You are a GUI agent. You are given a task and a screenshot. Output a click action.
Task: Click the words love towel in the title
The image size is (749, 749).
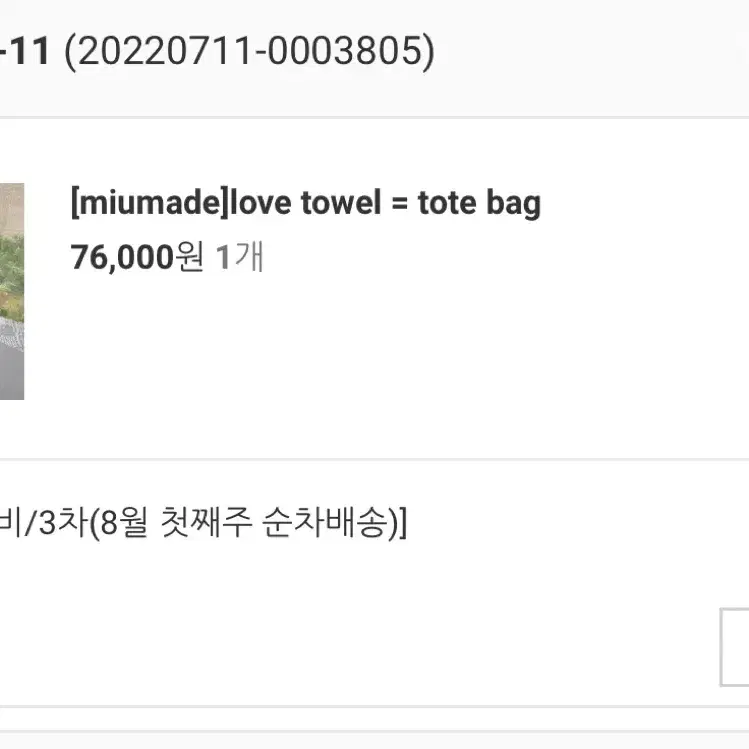click(x=306, y=203)
